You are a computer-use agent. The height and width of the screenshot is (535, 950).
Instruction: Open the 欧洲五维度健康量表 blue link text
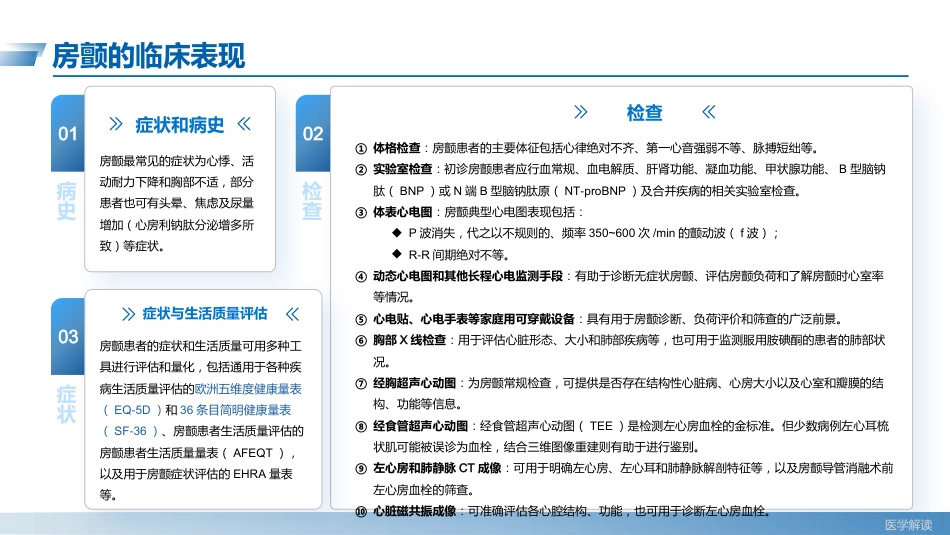(x=248, y=388)
